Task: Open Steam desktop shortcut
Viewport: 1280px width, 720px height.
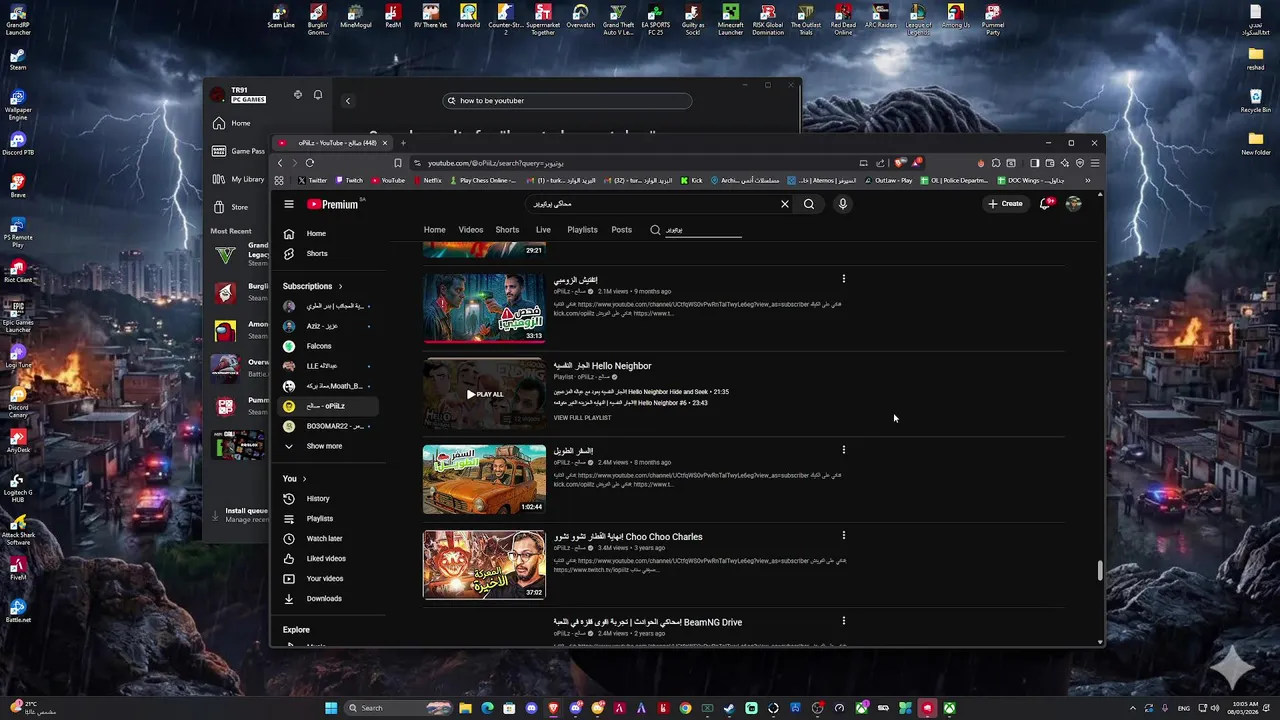Action: (18, 58)
